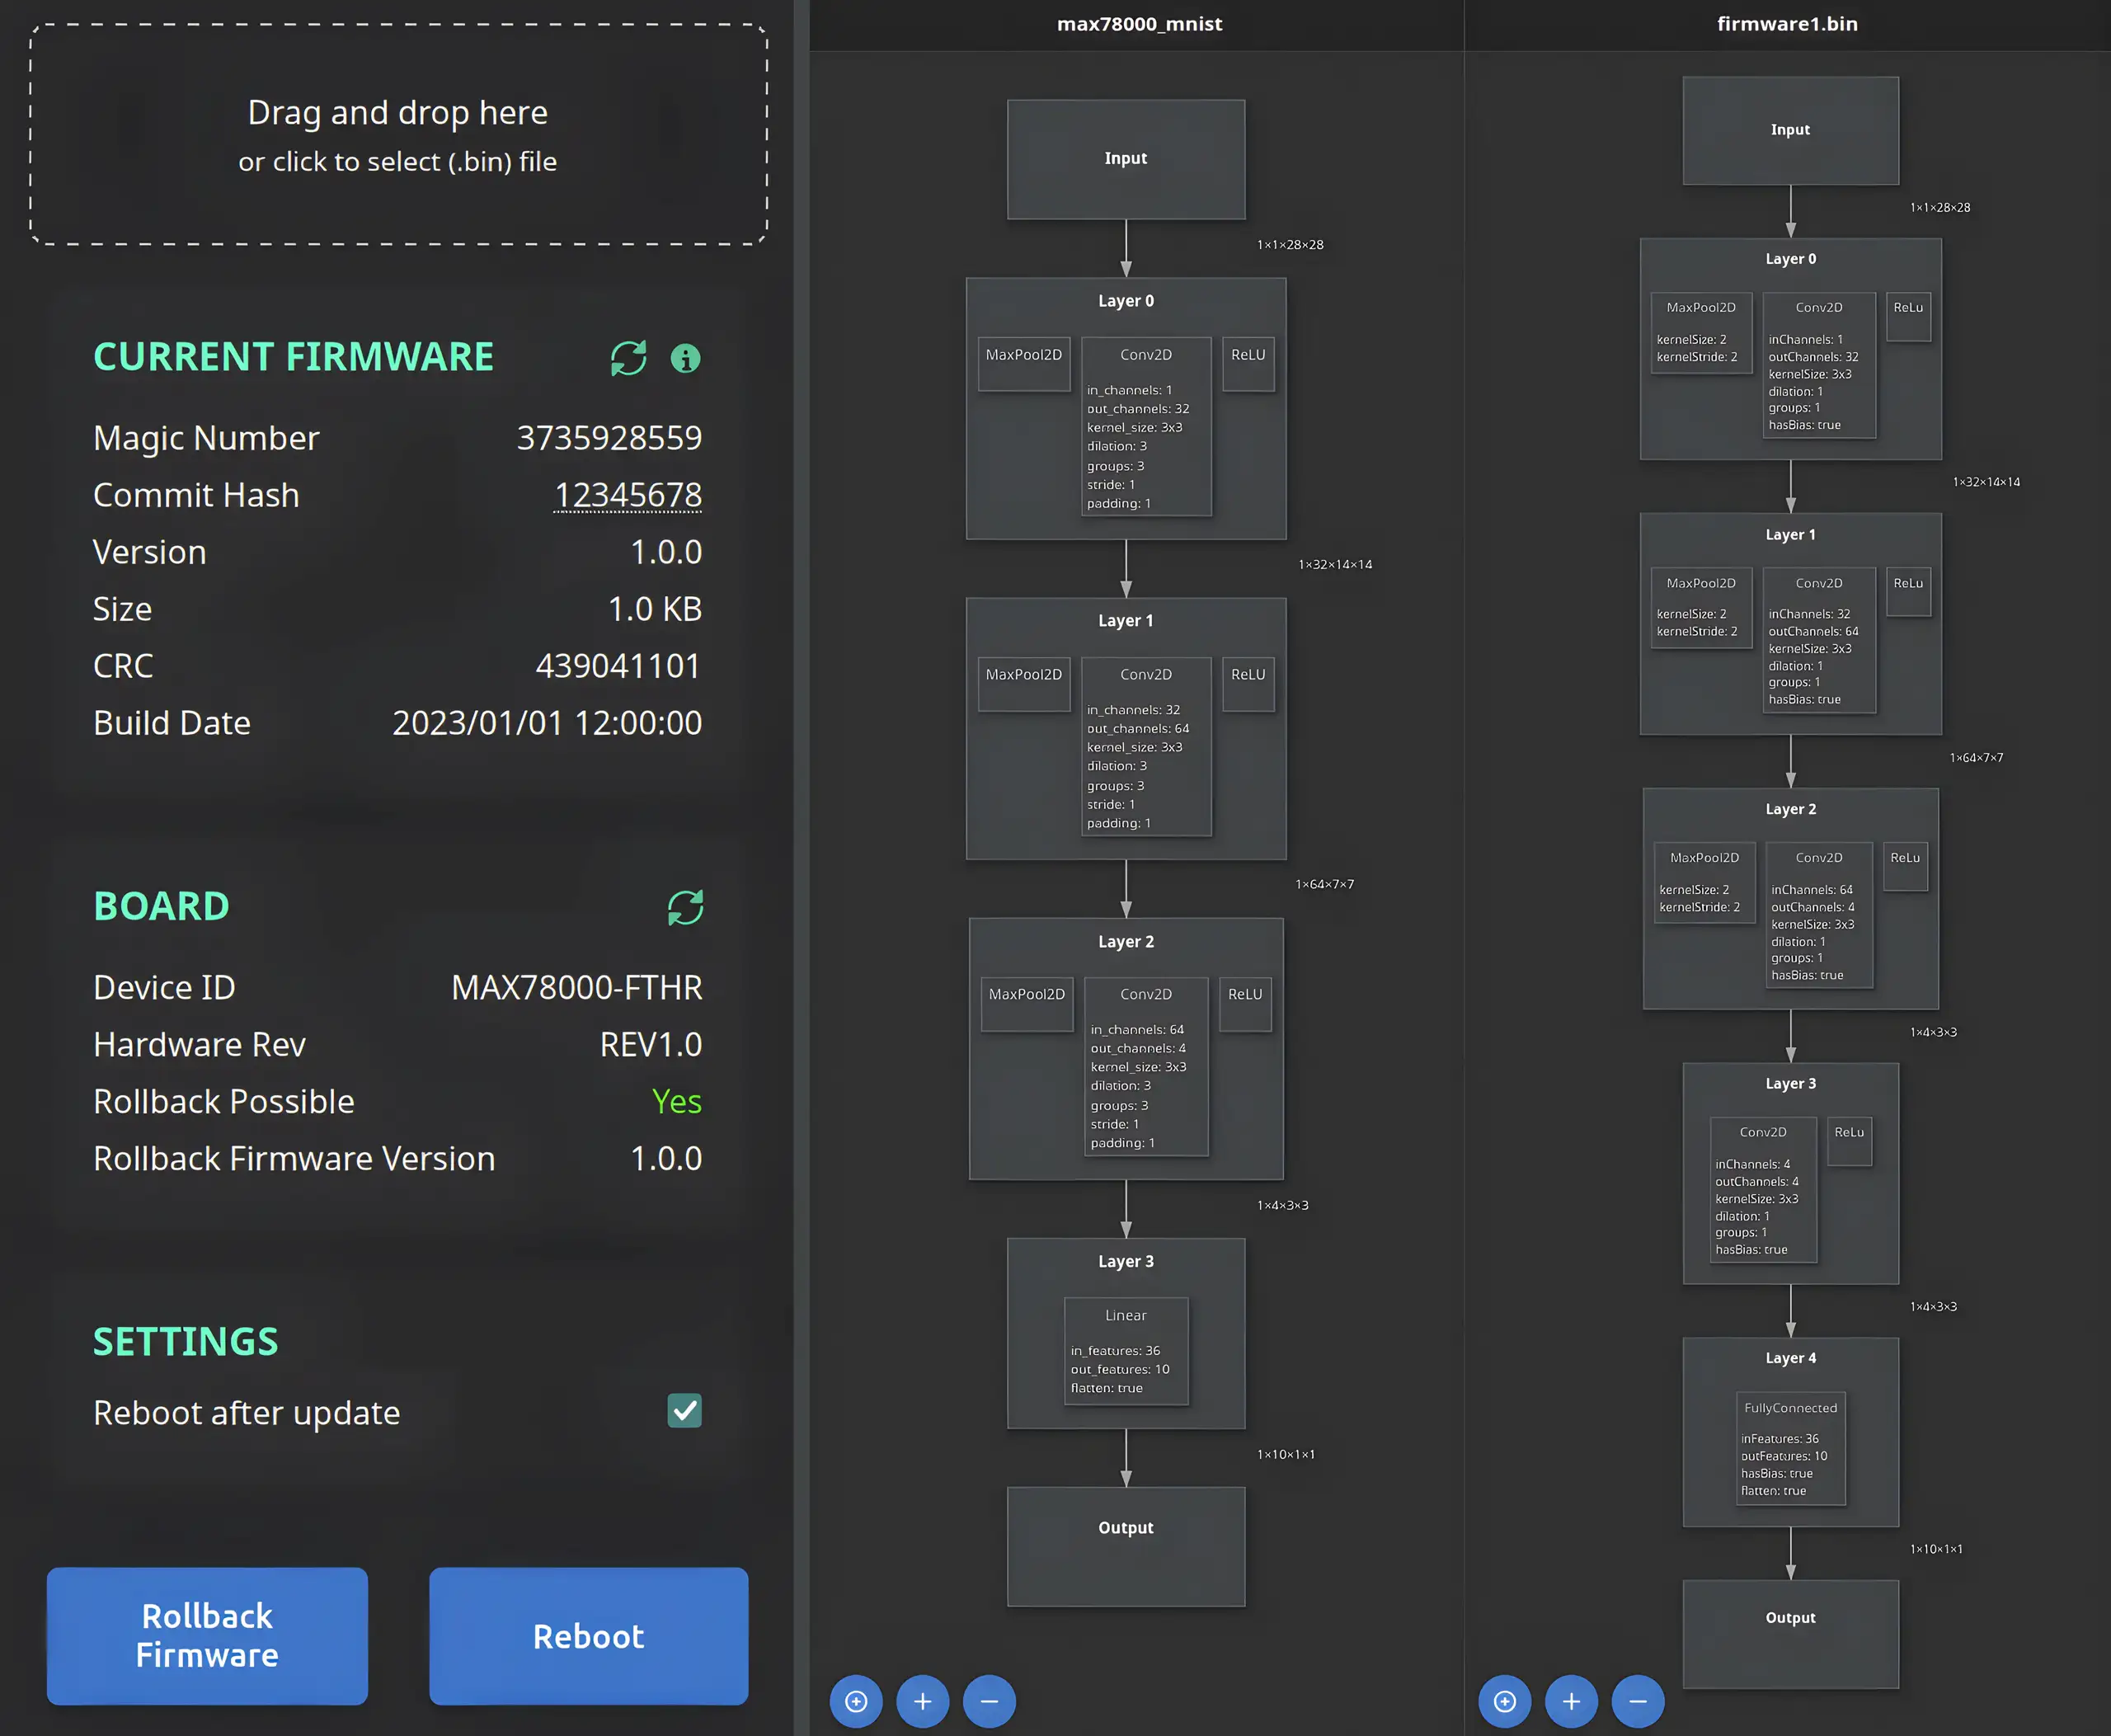The height and width of the screenshot is (1736, 2111).
Task: Refresh the Current Firmware information
Action: [x=628, y=358]
